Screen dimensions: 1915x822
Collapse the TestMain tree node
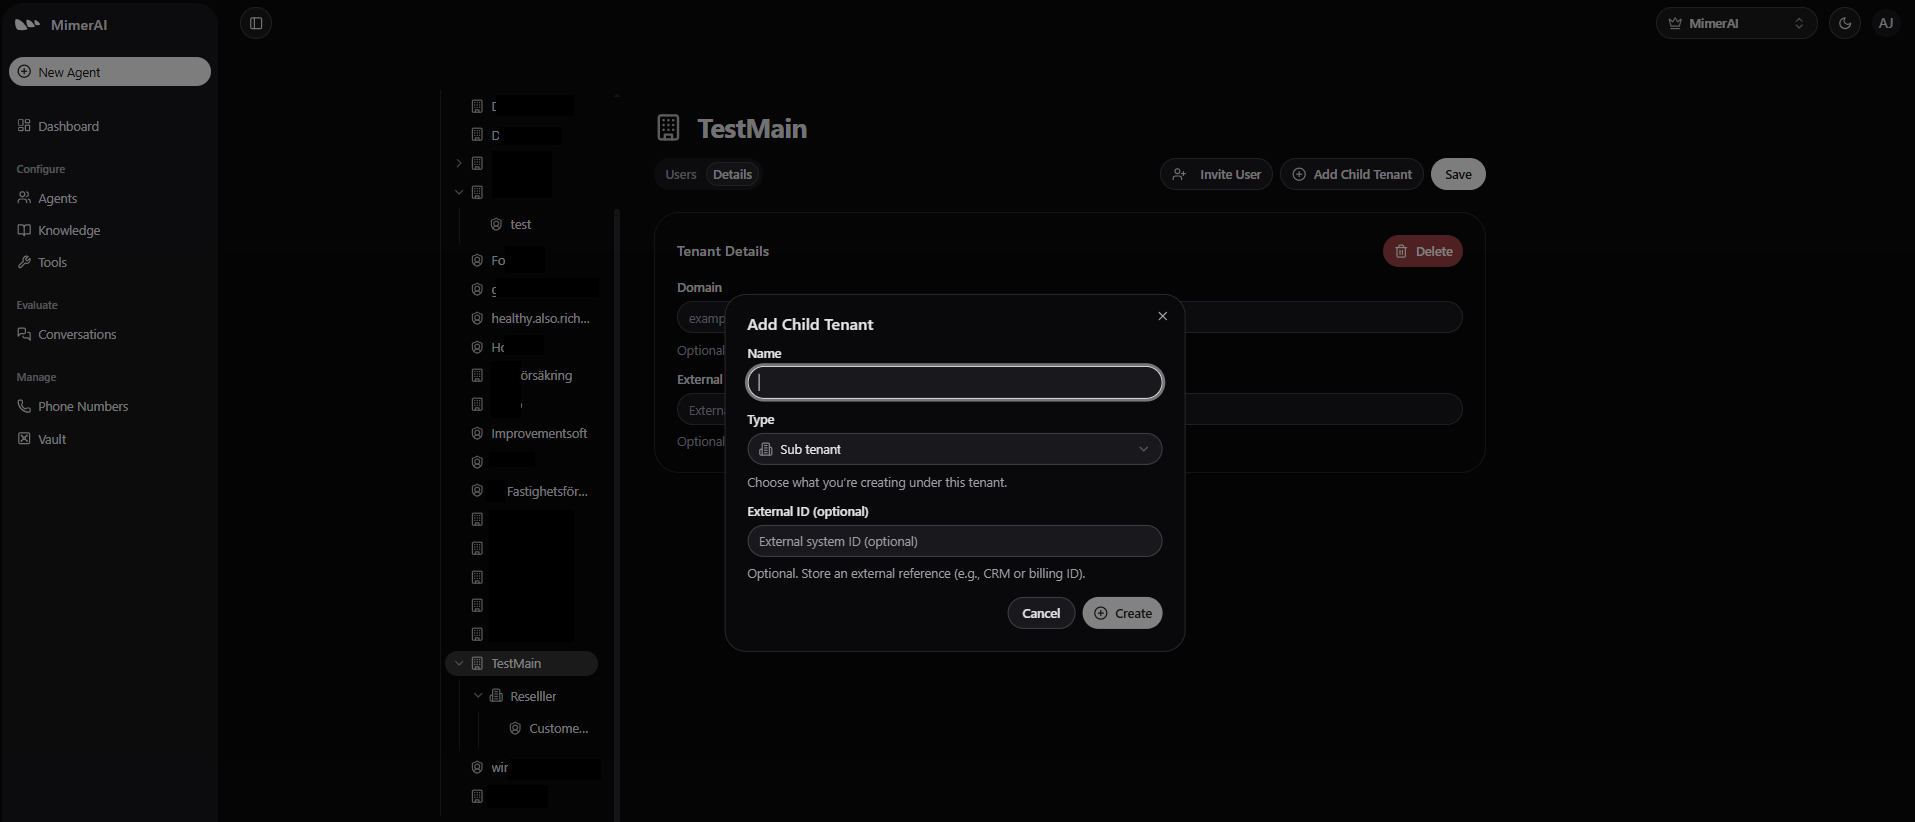click(459, 663)
